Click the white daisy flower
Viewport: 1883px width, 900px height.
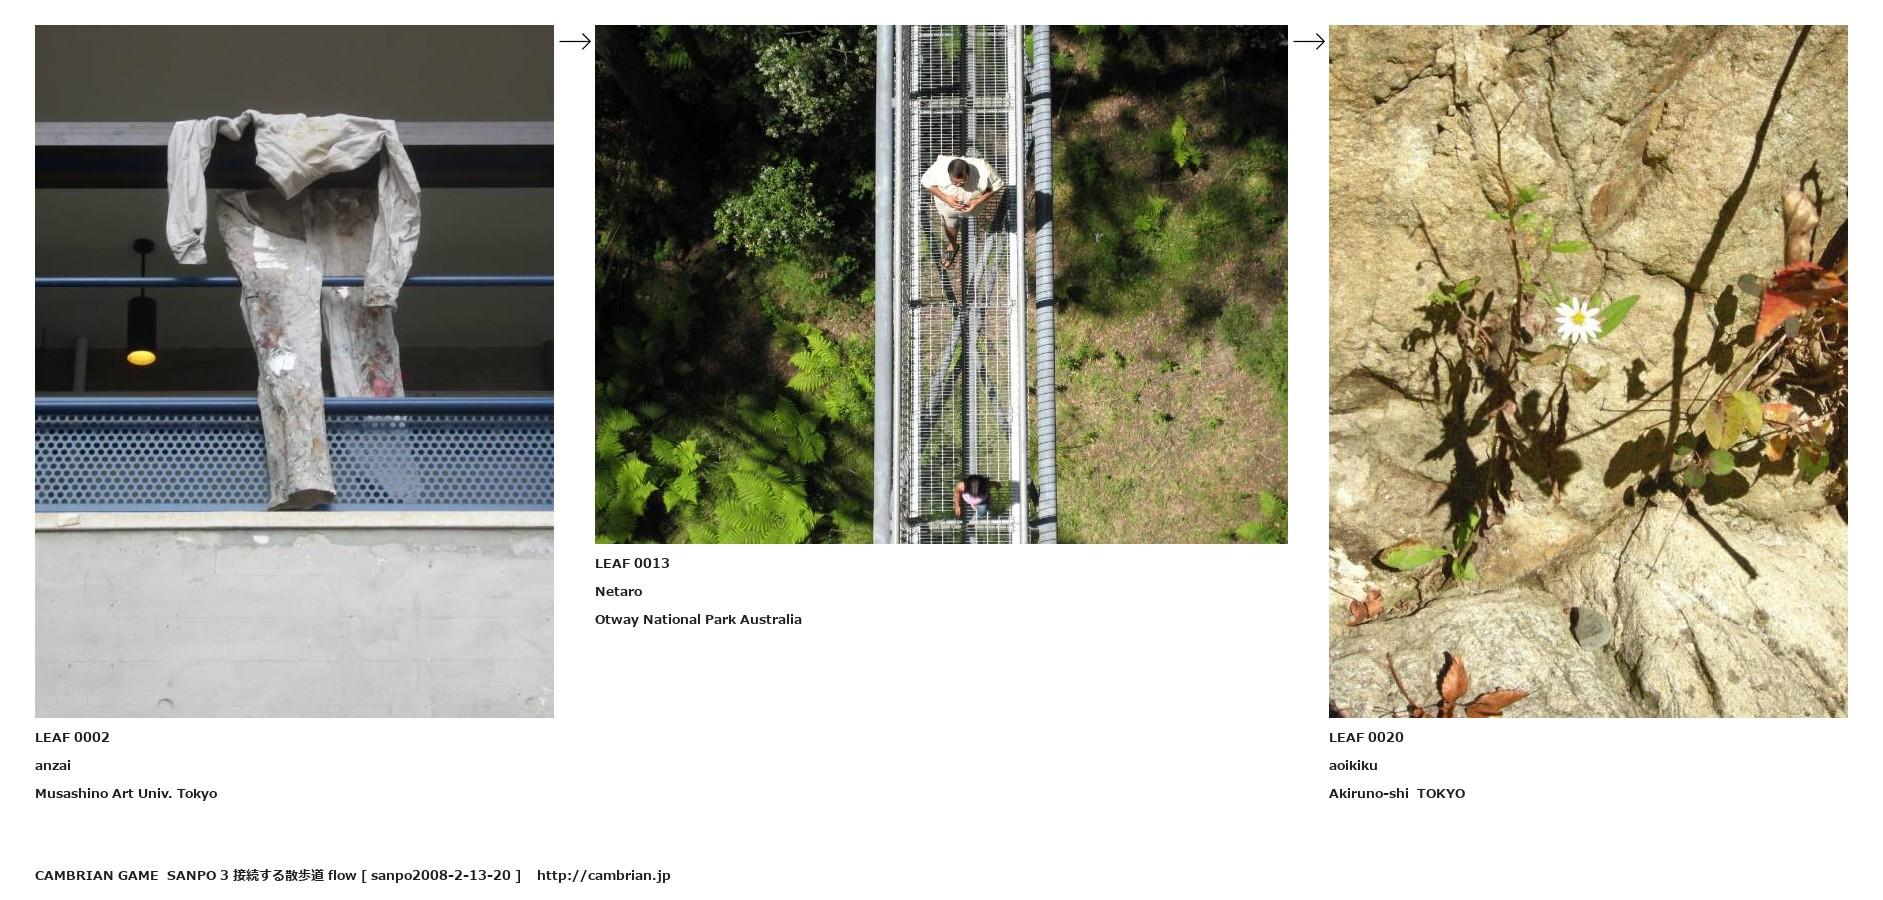tap(1578, 320)
